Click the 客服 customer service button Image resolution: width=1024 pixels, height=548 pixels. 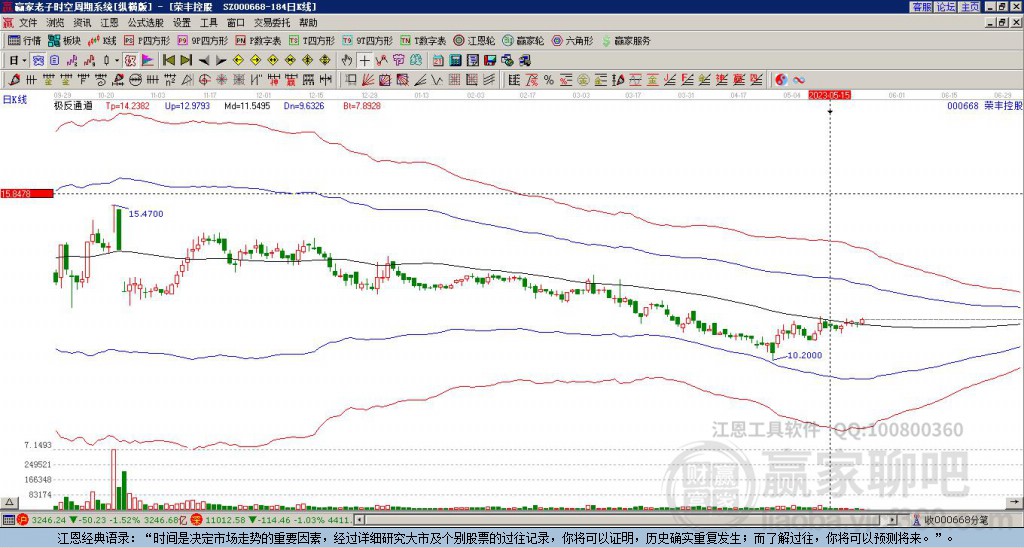(x=921, y=7)
